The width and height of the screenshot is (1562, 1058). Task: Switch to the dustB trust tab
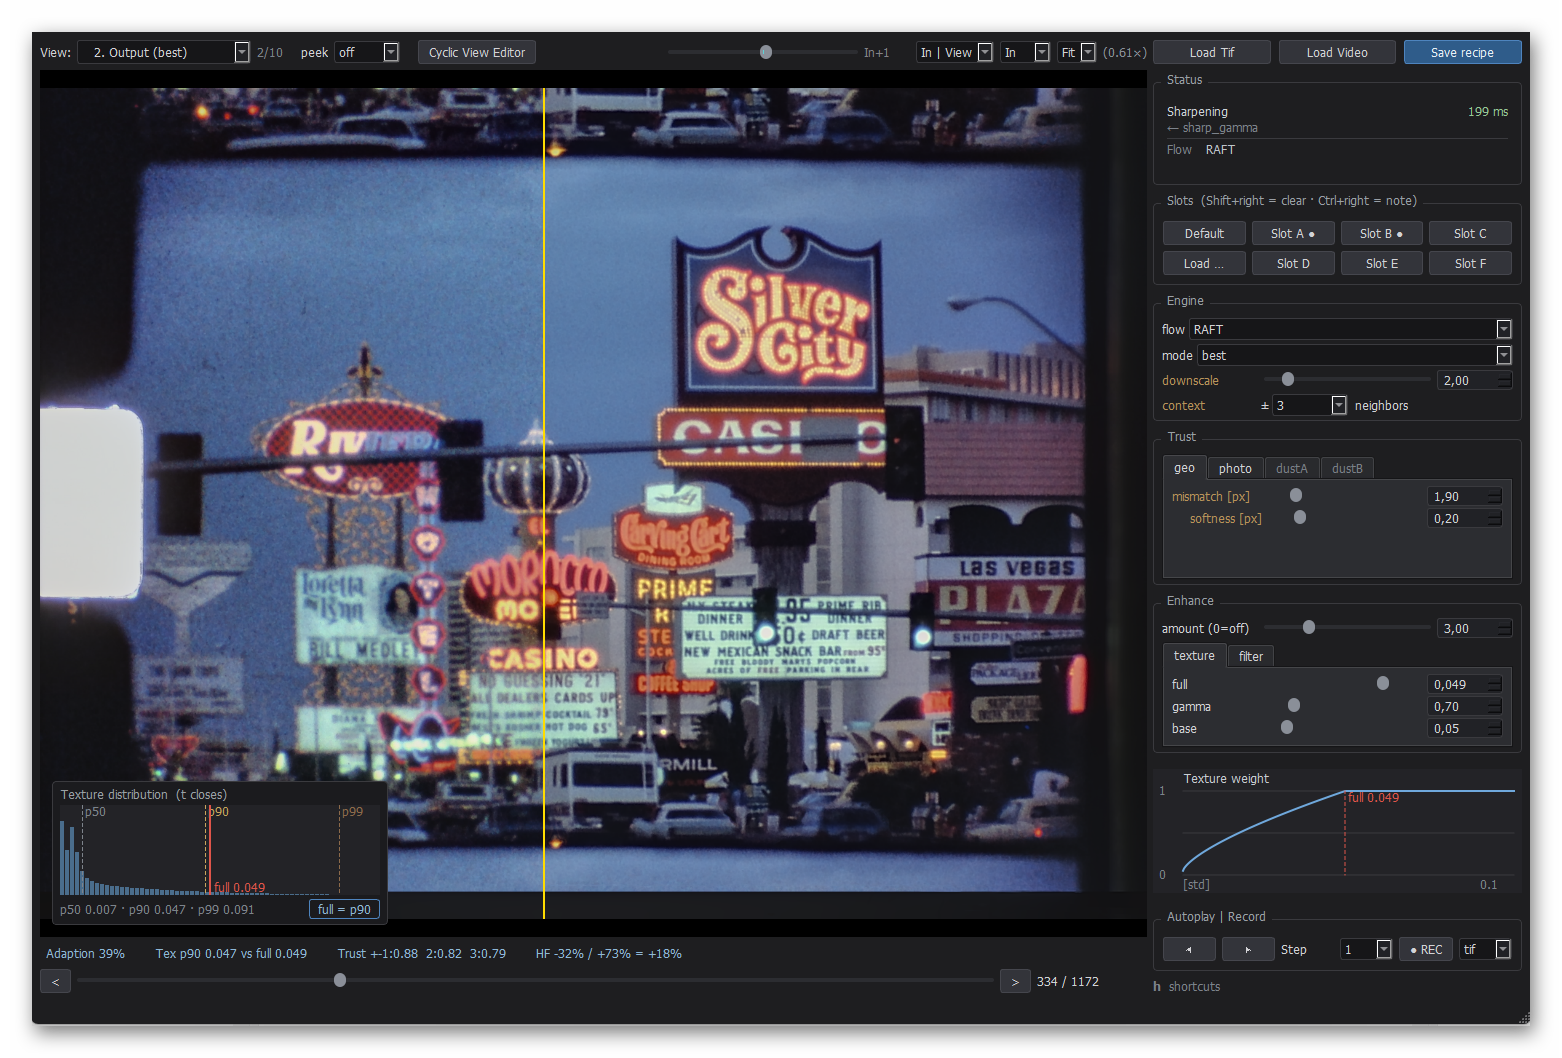pyautogui.click(x=1347, y=468)
